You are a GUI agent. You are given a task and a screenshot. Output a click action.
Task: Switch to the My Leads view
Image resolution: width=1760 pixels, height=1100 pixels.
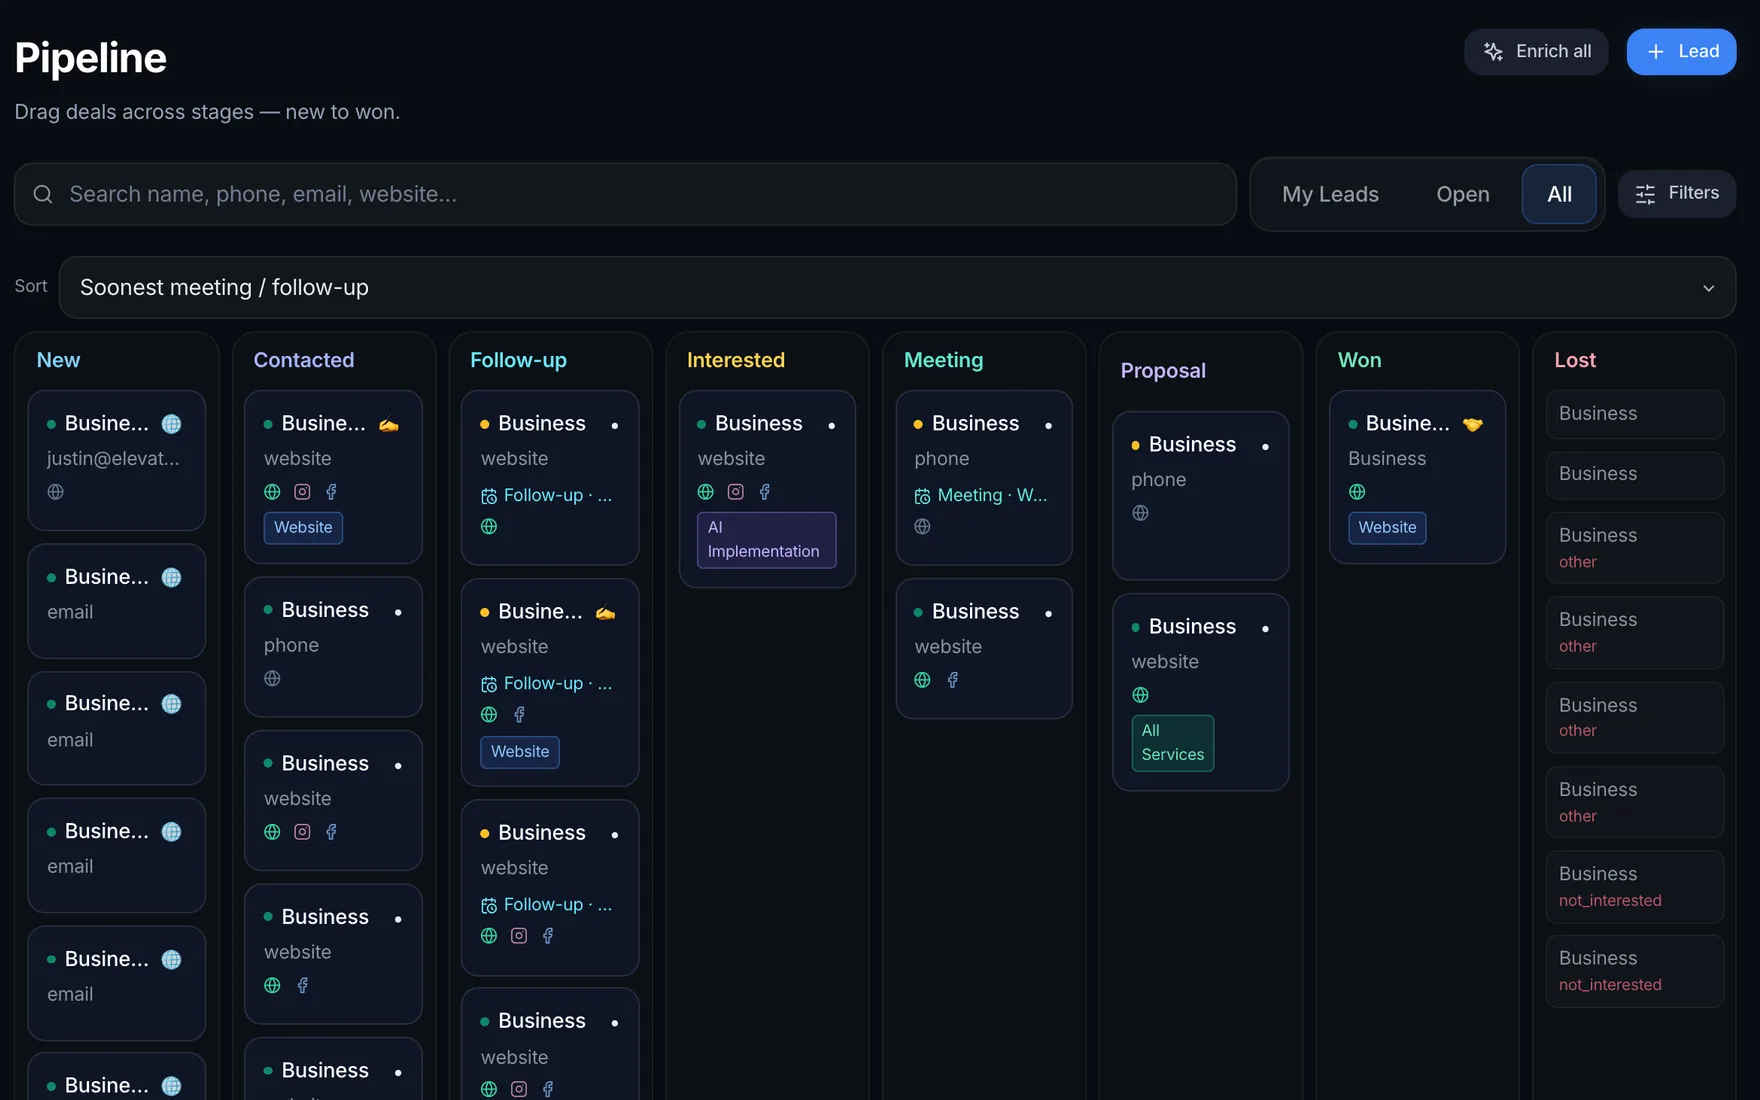tap(1330, 194)
